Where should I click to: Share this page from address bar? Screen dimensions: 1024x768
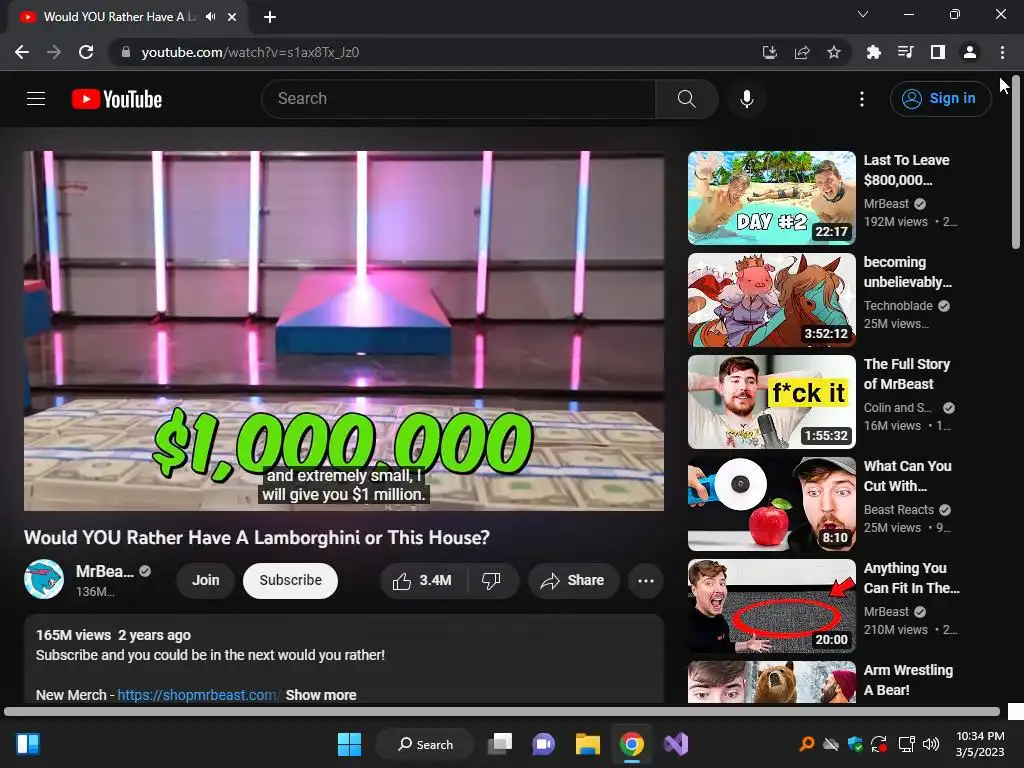[x=802, y=52]
